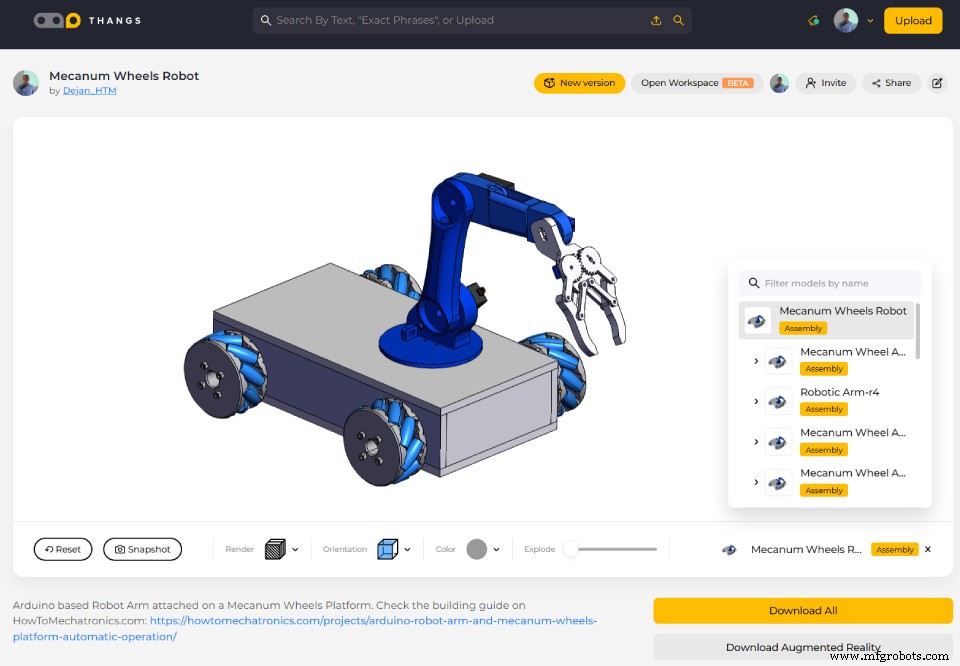Open the Snapshot tool
This screenshot has width=960, height=666.
click(142, 549)
